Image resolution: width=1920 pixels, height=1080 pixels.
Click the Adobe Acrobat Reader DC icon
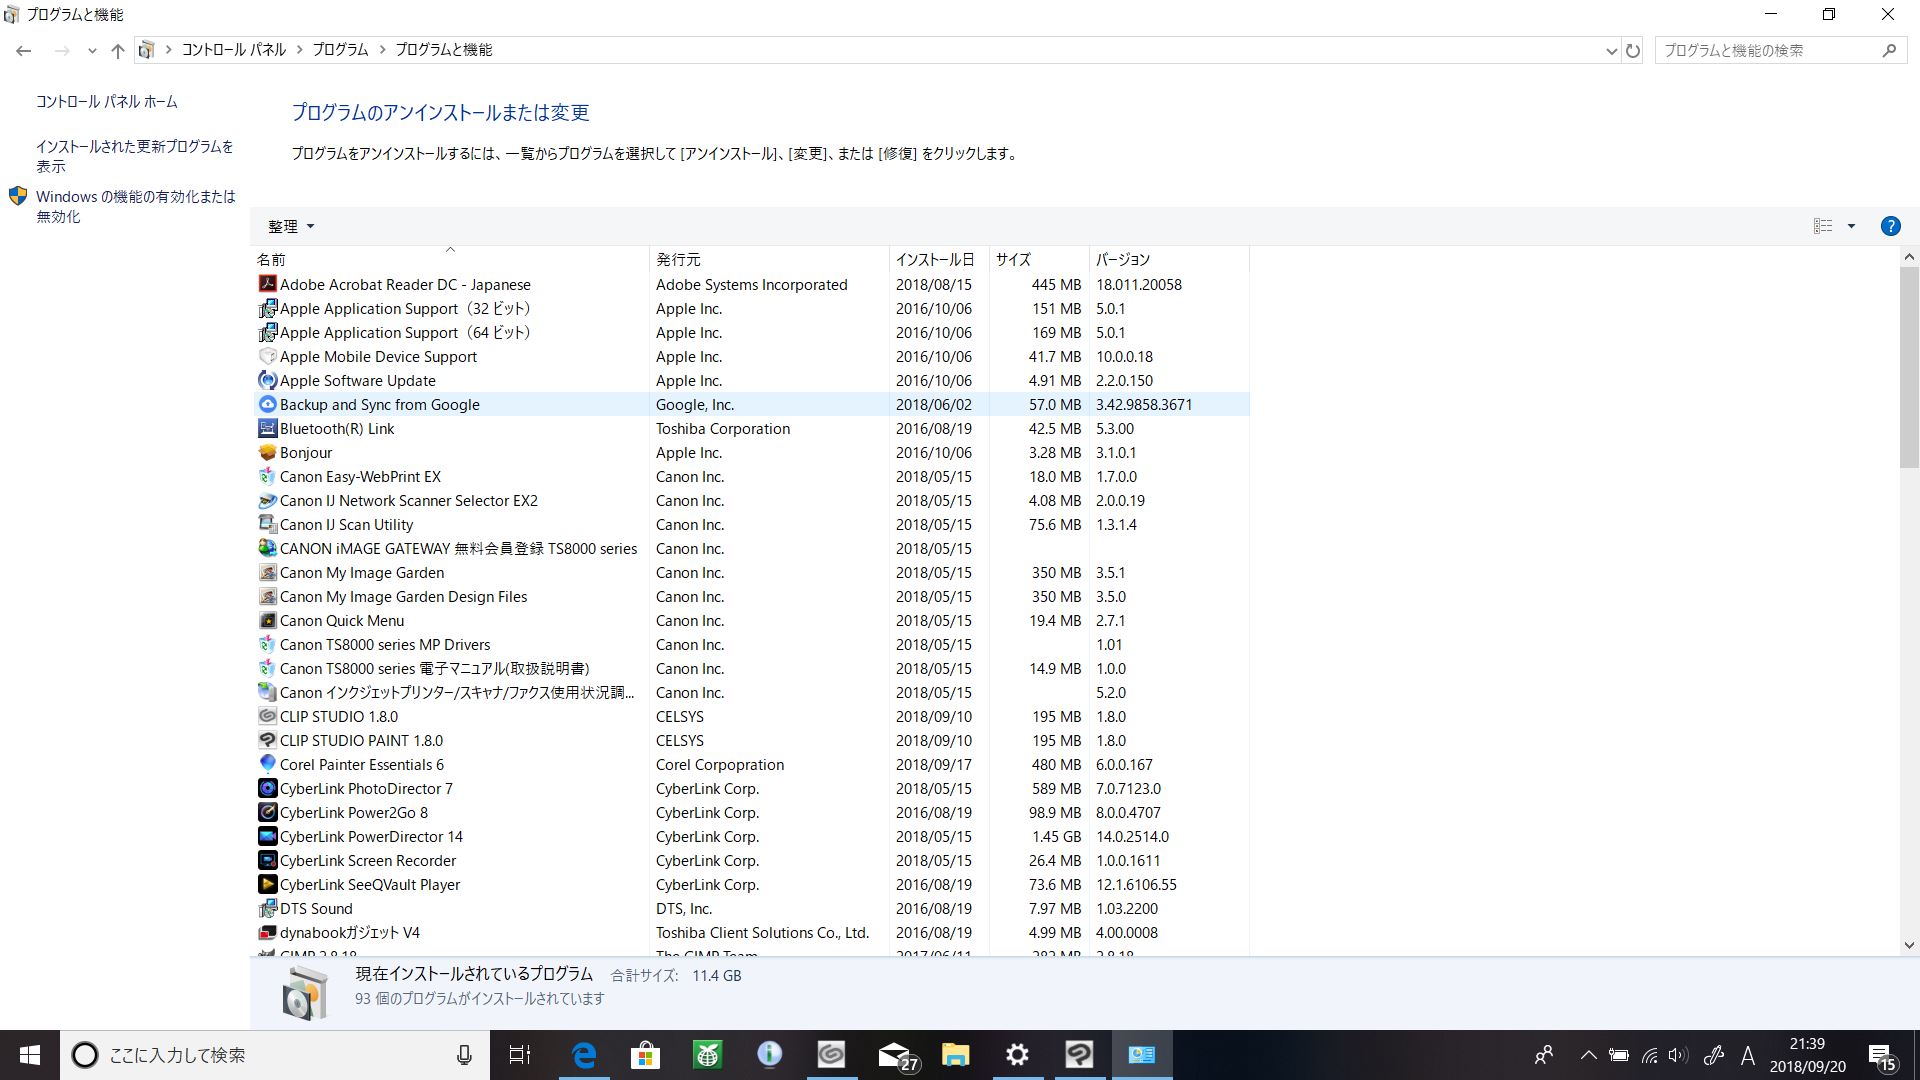(x=267, y=284)
